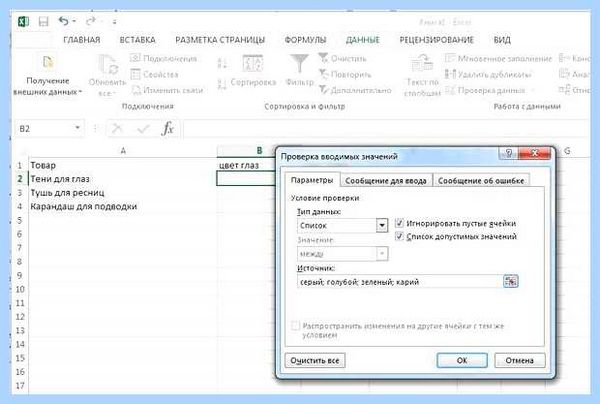Open the ФОРМУЛЫ ribbon tab
Screen dimensions: 600x404
[305, 40]
